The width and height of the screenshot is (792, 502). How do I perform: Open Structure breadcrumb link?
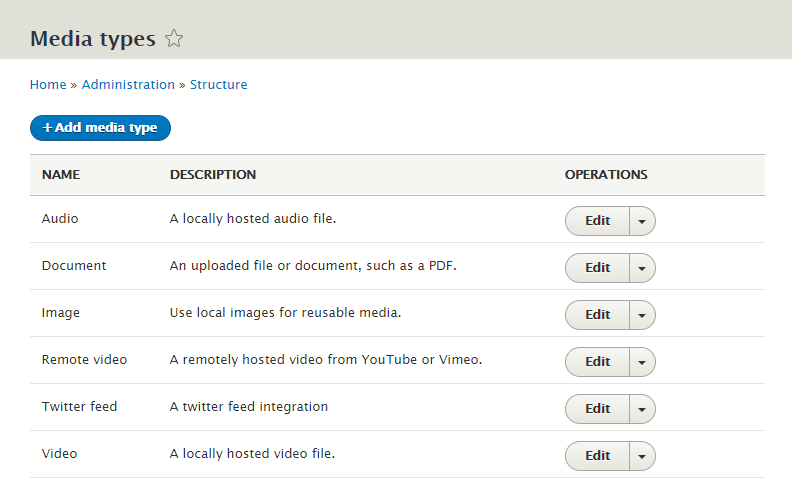pyautogui.click(x=219, y=84)
